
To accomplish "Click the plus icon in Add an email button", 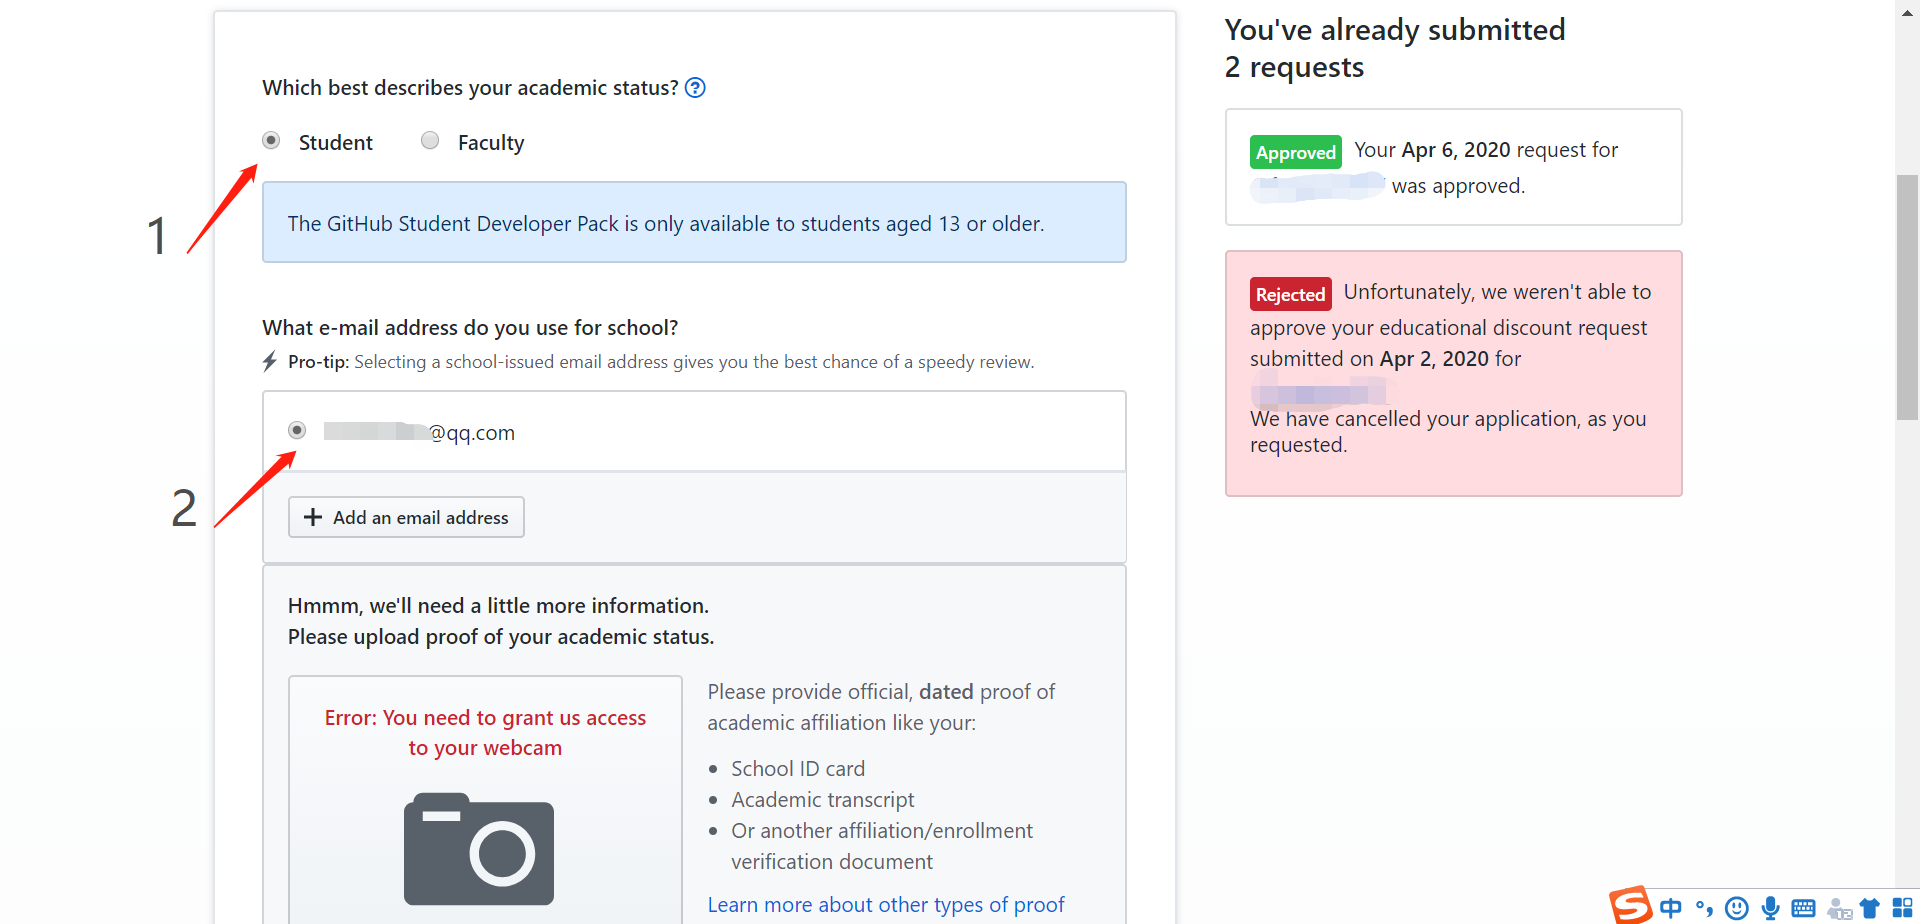I will (313, 517).
